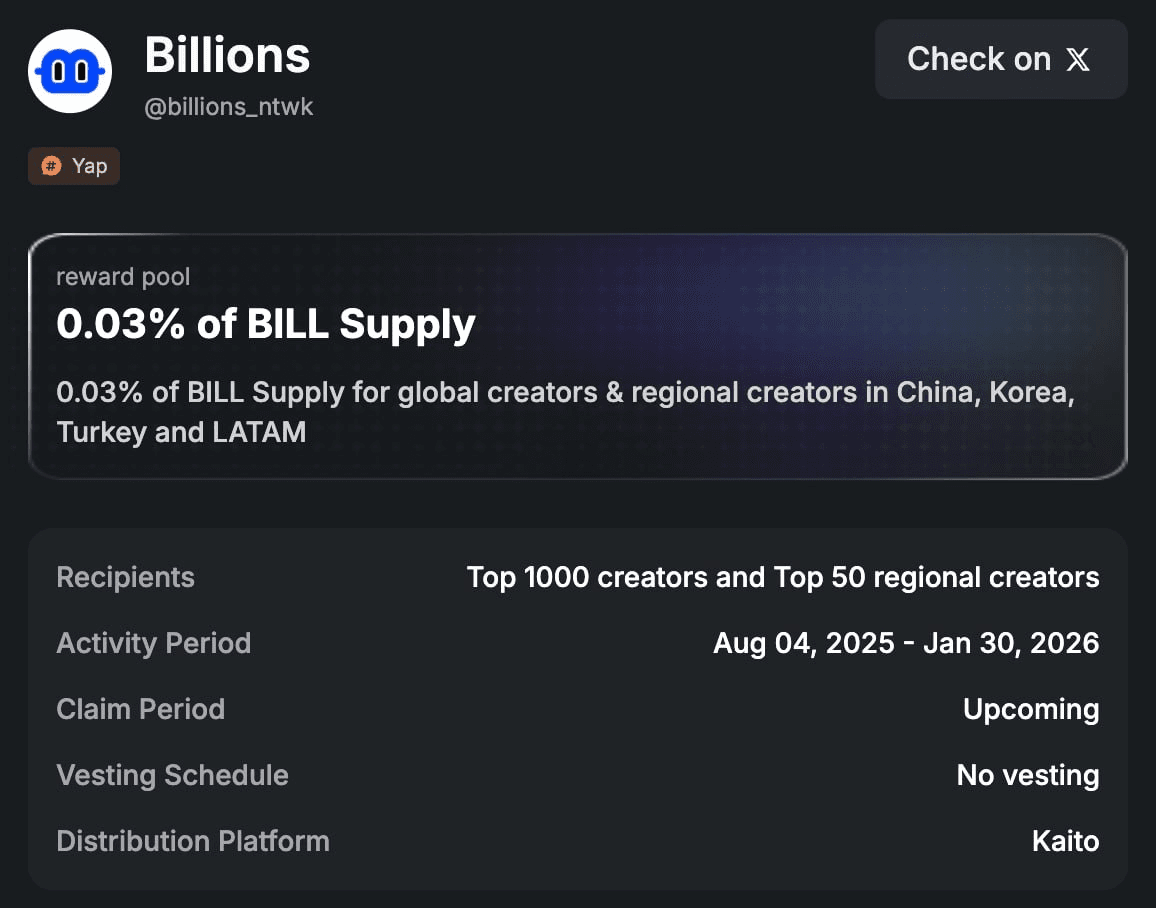This screenshot has height=908, width=1156.
Task: Click the Upcoming claim status
Action: [1031, 709]
